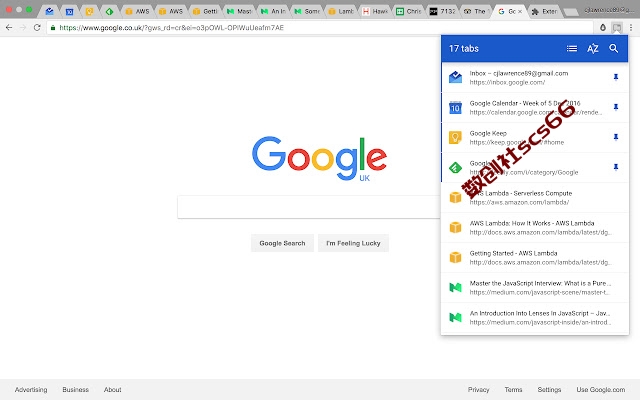The width and height of the screenshot is (640, 400).
Task: Open tab search magnifier in popup
Action: coord(613,48)
